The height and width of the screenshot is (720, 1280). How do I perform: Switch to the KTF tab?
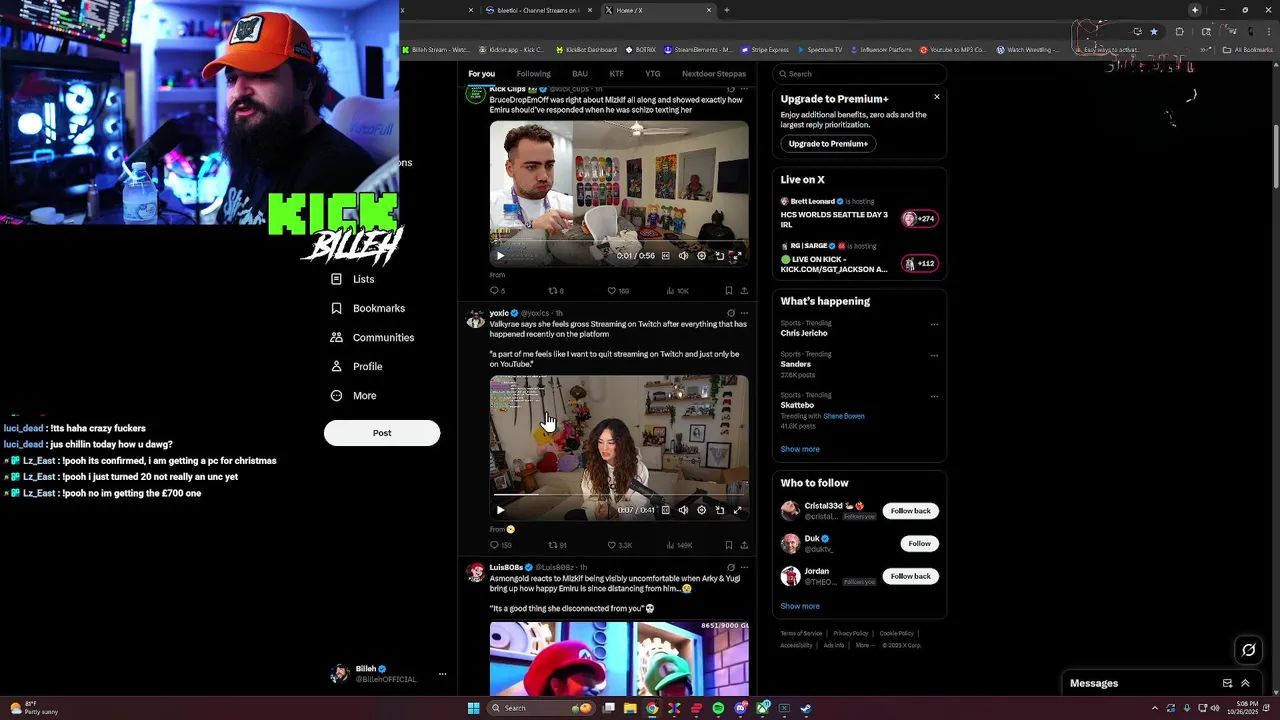[x=616, y=74]
